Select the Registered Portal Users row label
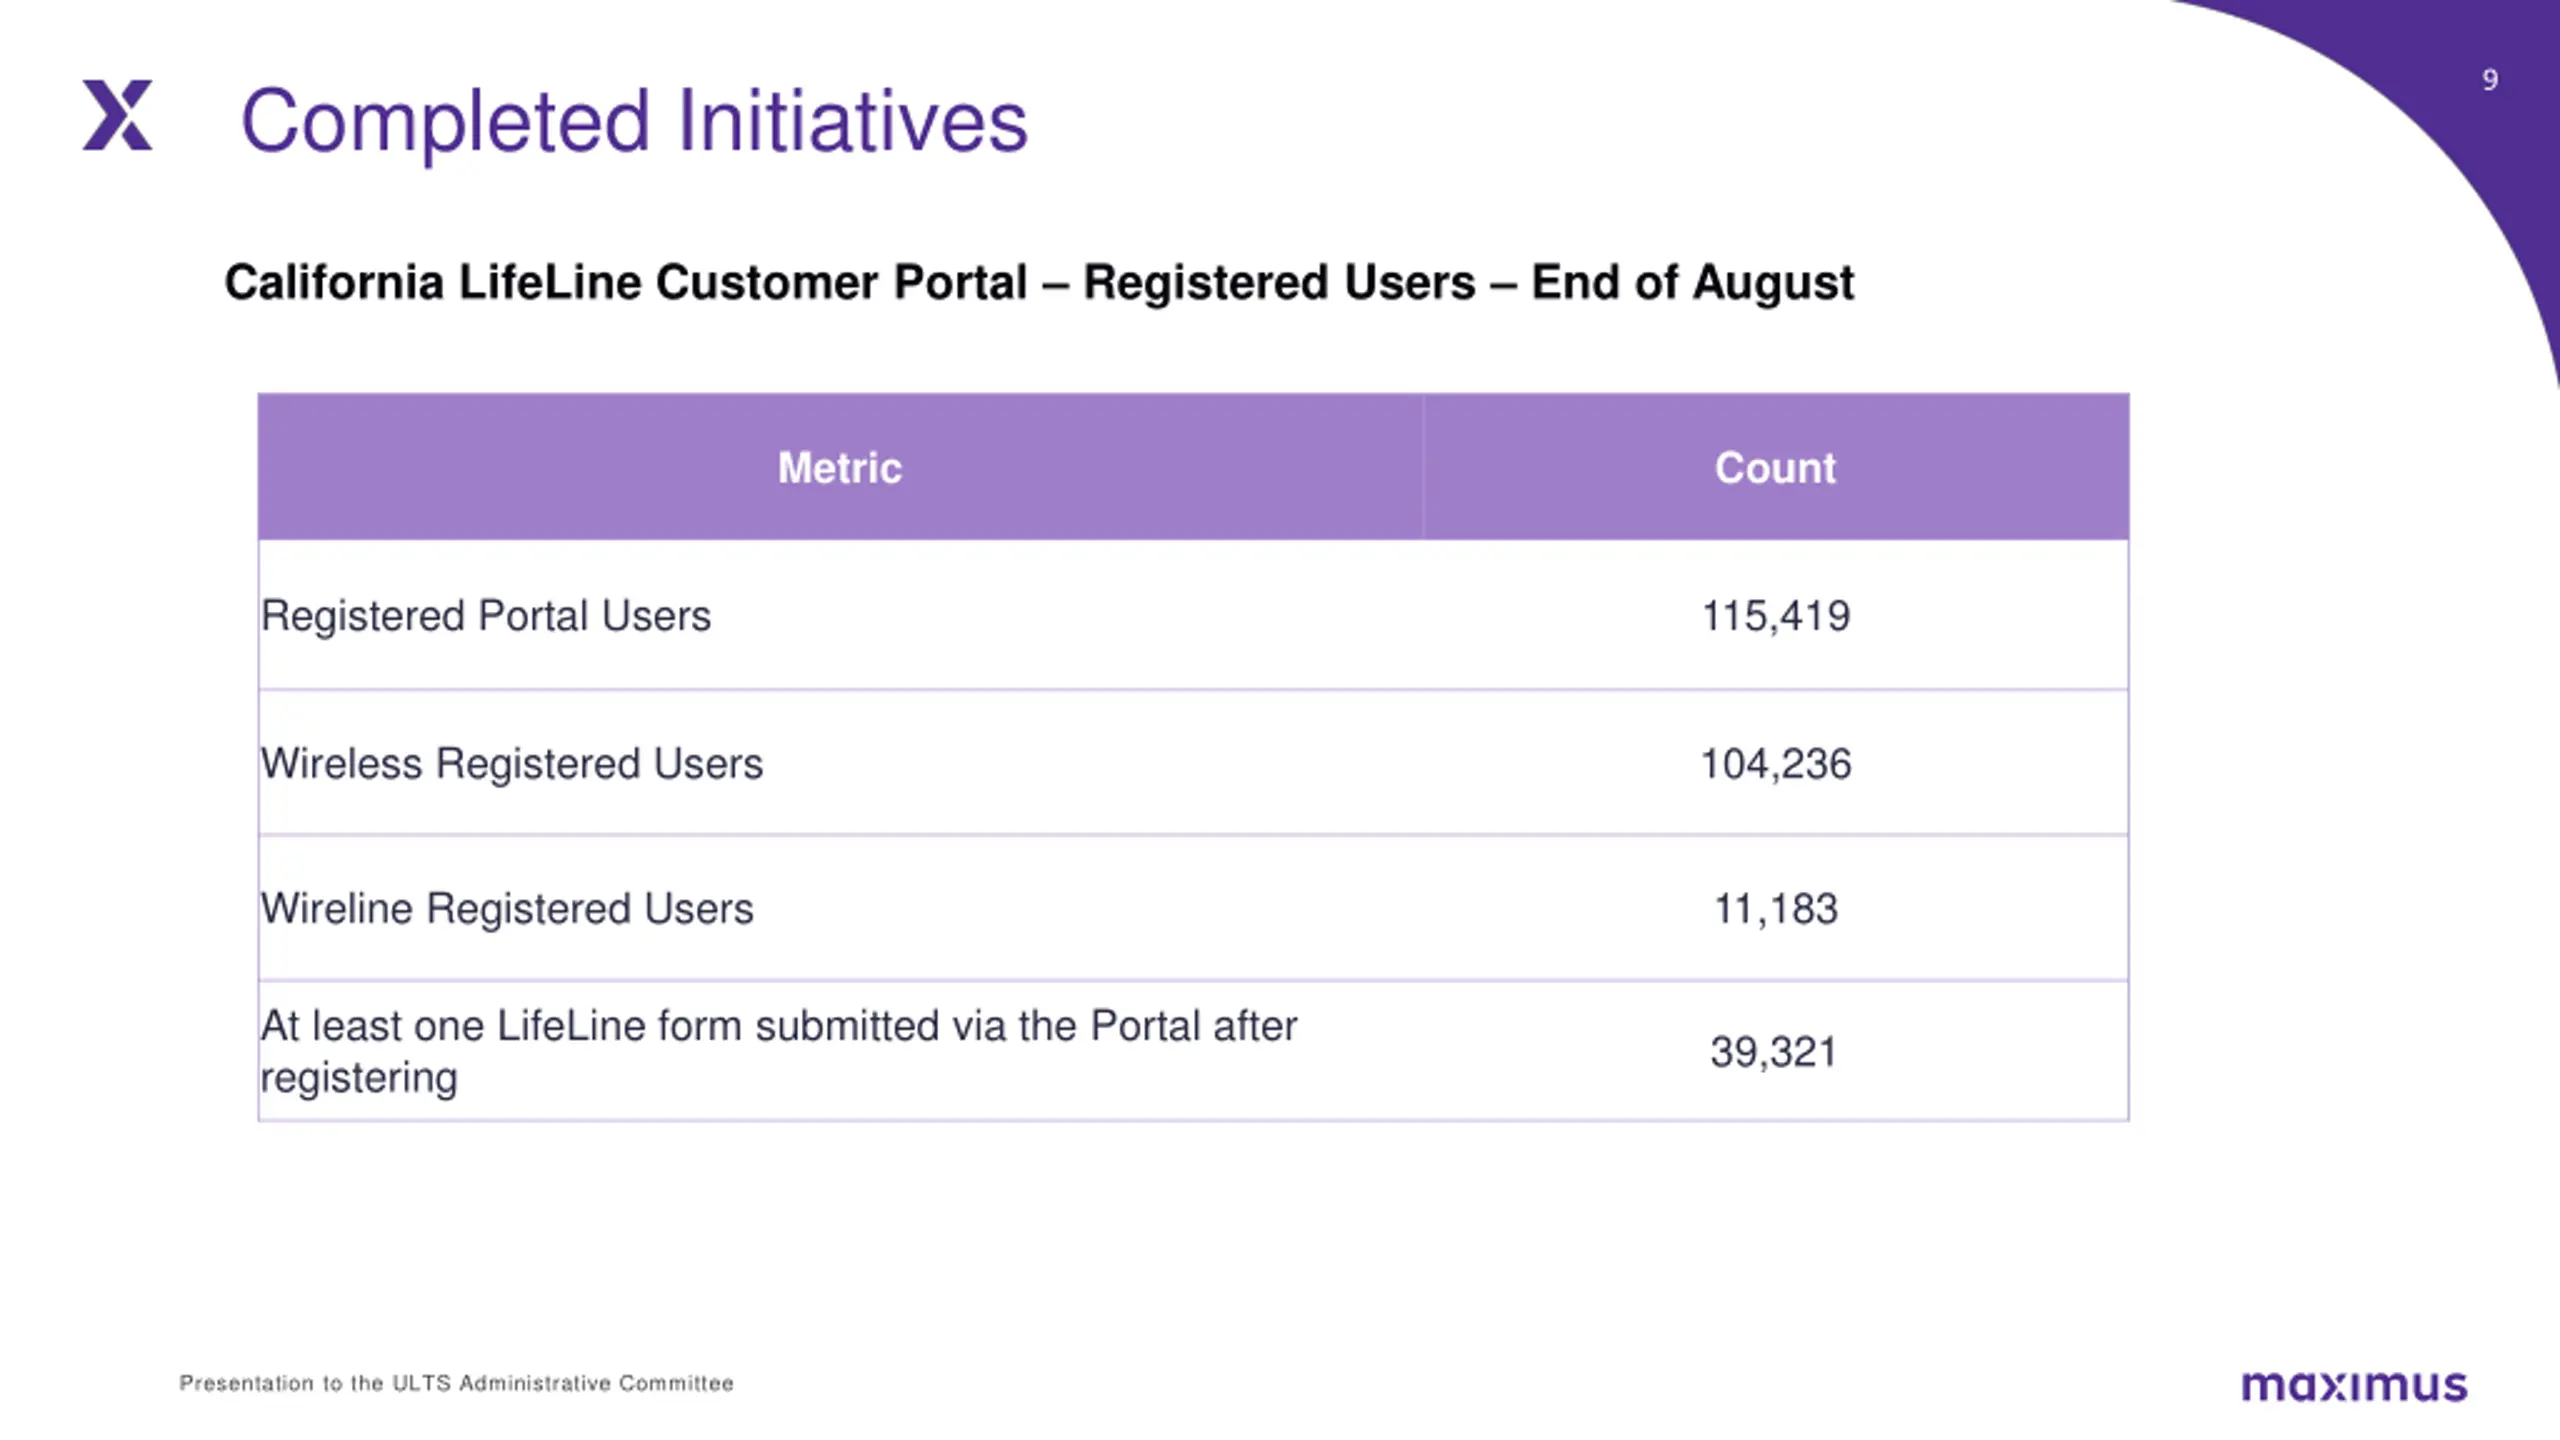 (x=486, y=615)
